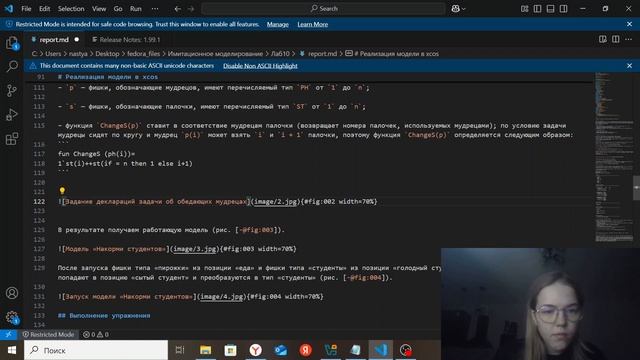Dismiss the non-ASCII characters notification

pos(629,66)
